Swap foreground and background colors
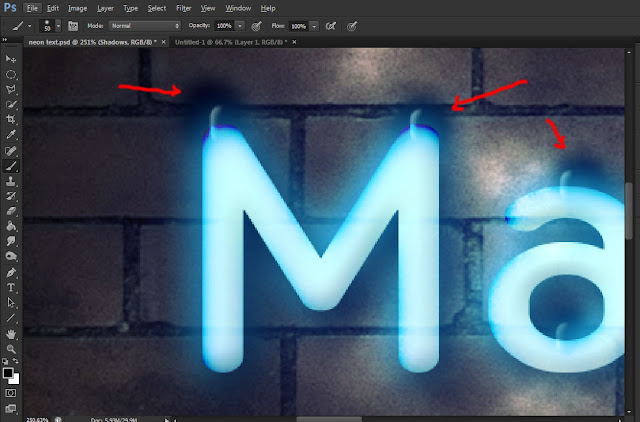640x422 pixels. (x=16, y=361)
